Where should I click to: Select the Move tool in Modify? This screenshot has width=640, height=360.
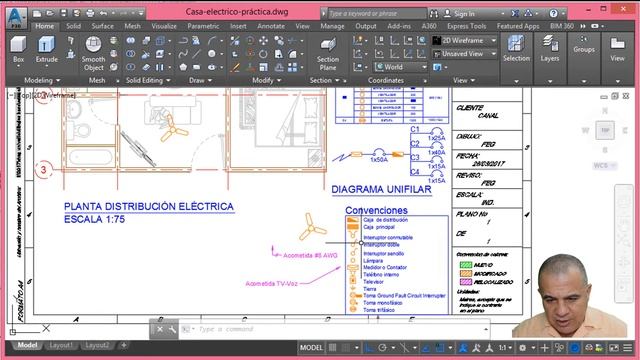[x=264, y=40]
